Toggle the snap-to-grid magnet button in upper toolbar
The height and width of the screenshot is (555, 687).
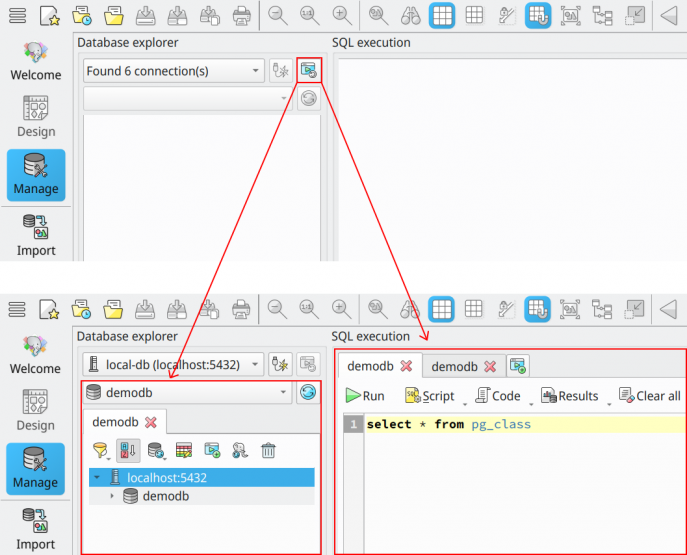[x=538, y=16]
